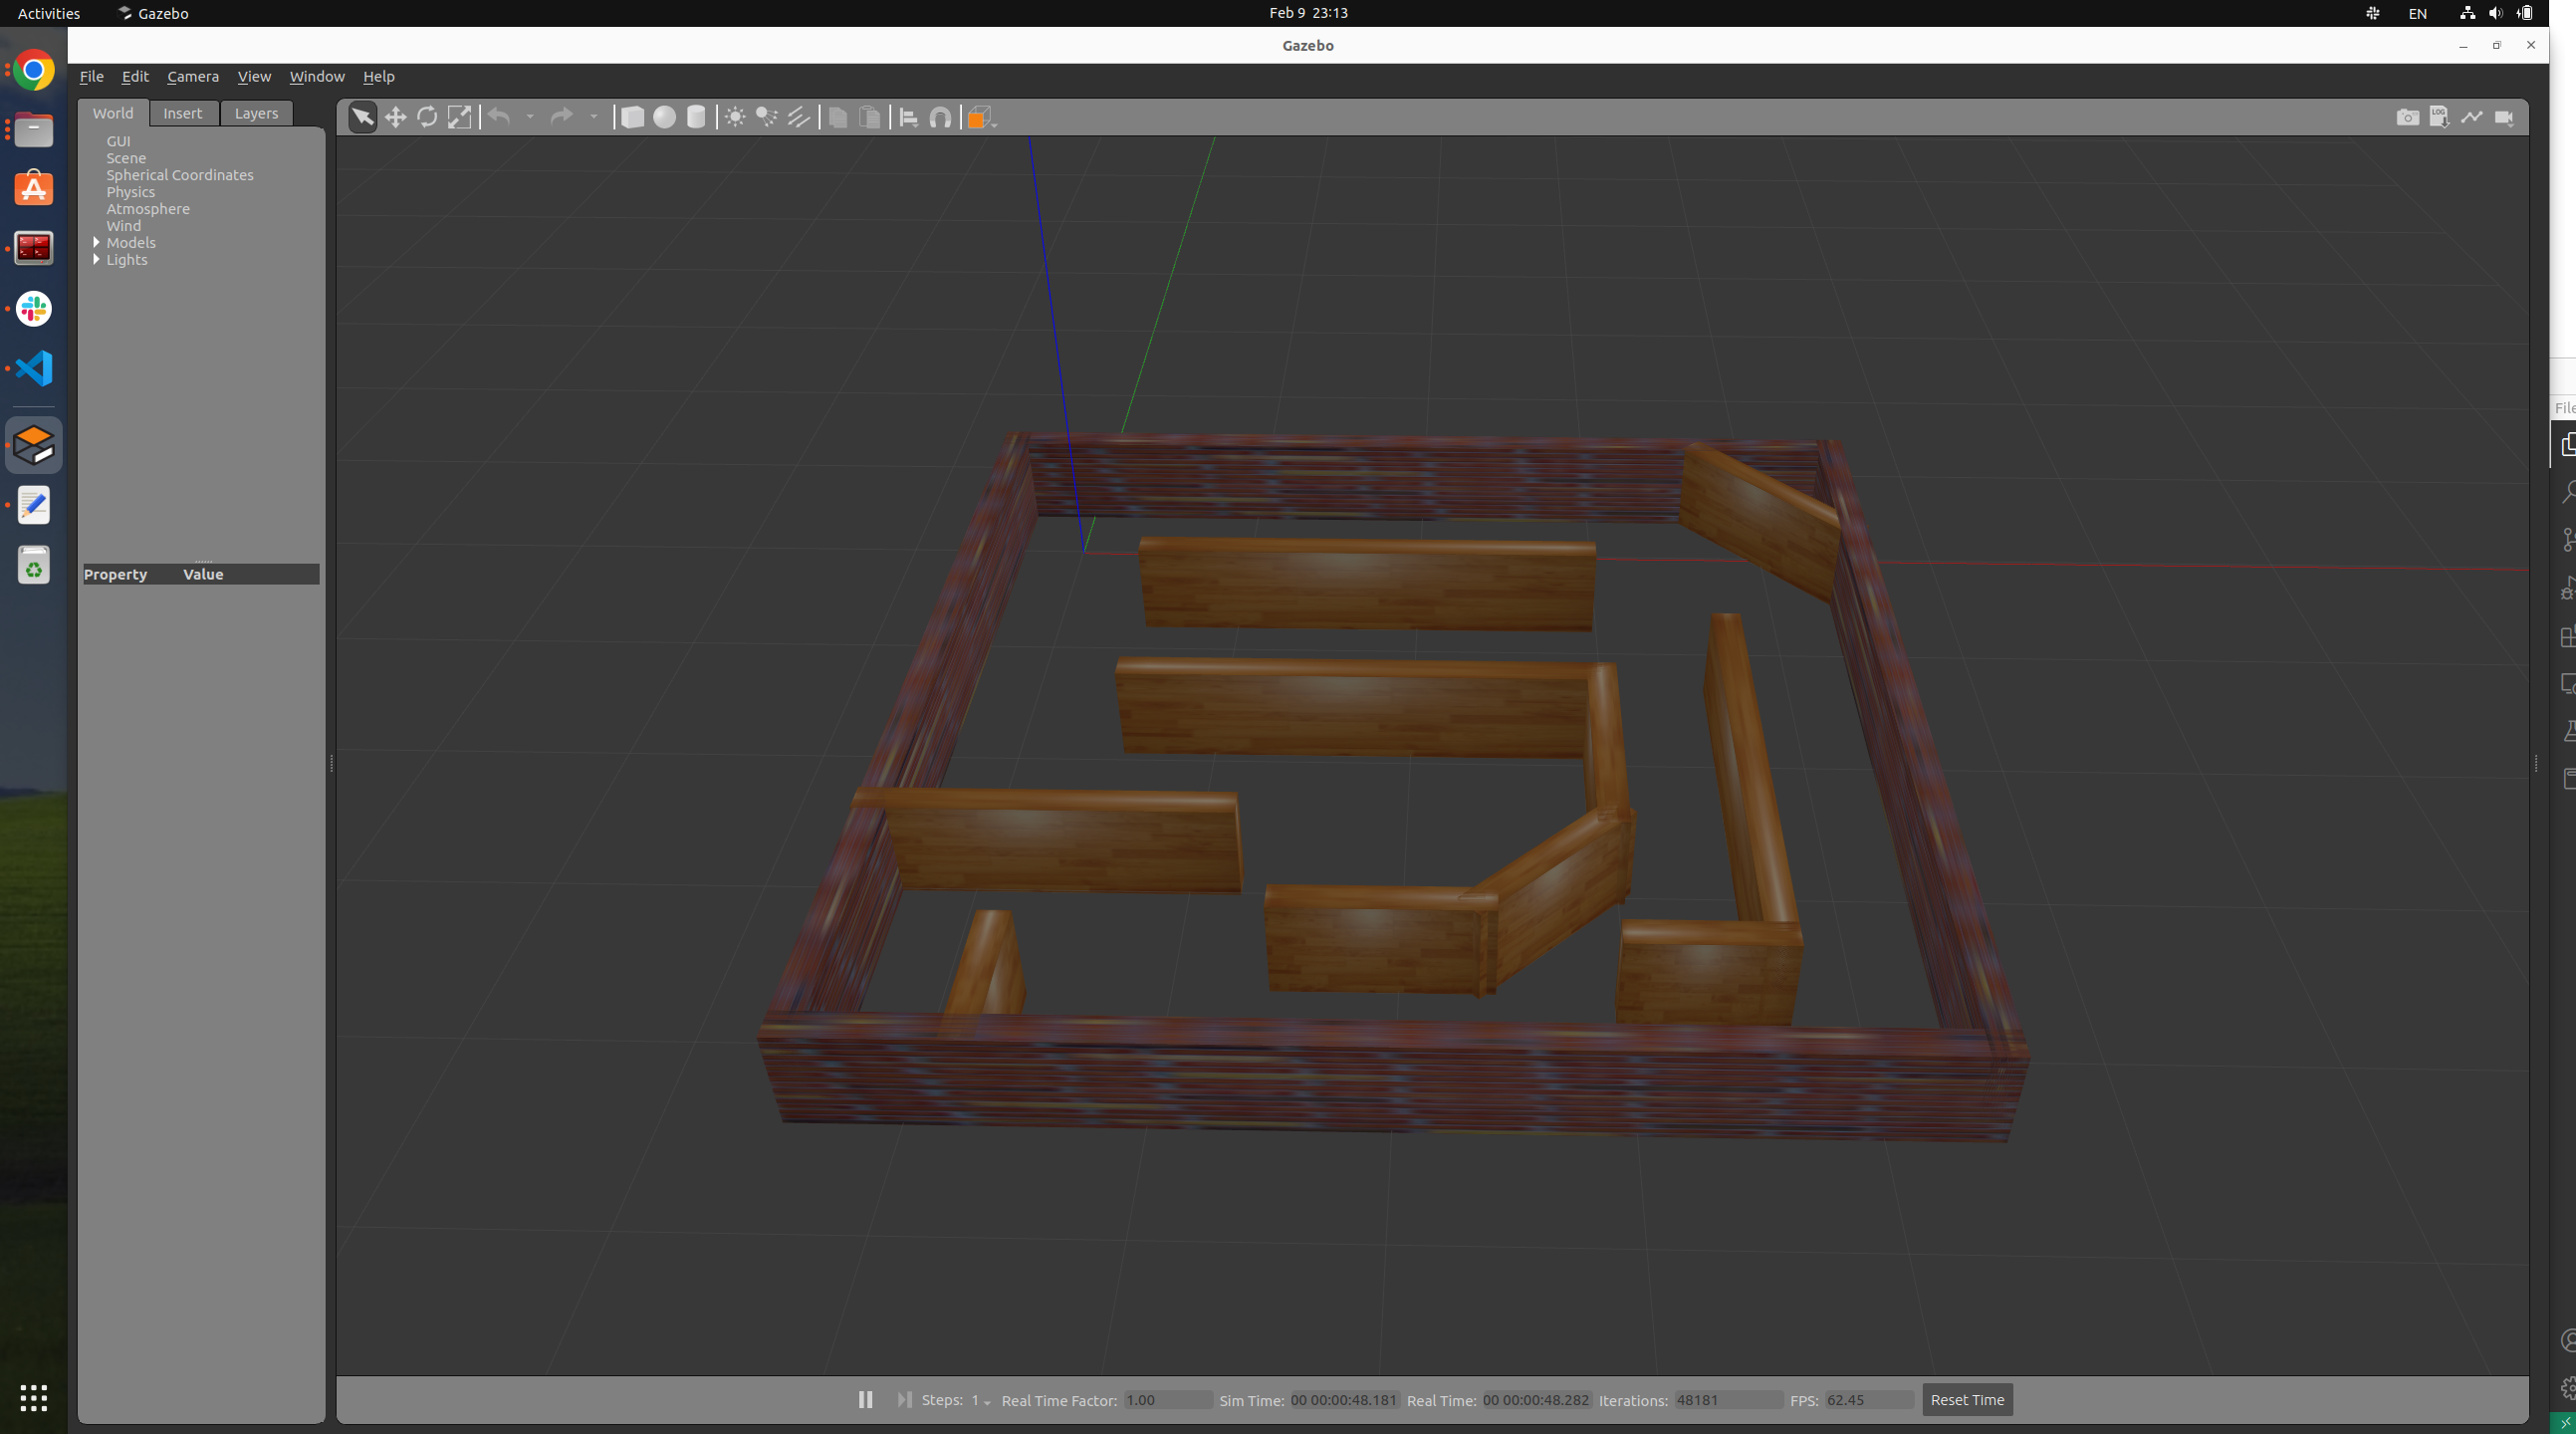Insert a cylinder shape
Image resolution: width=2576 pixels, height=1434 pixels.
pos(696,117)
